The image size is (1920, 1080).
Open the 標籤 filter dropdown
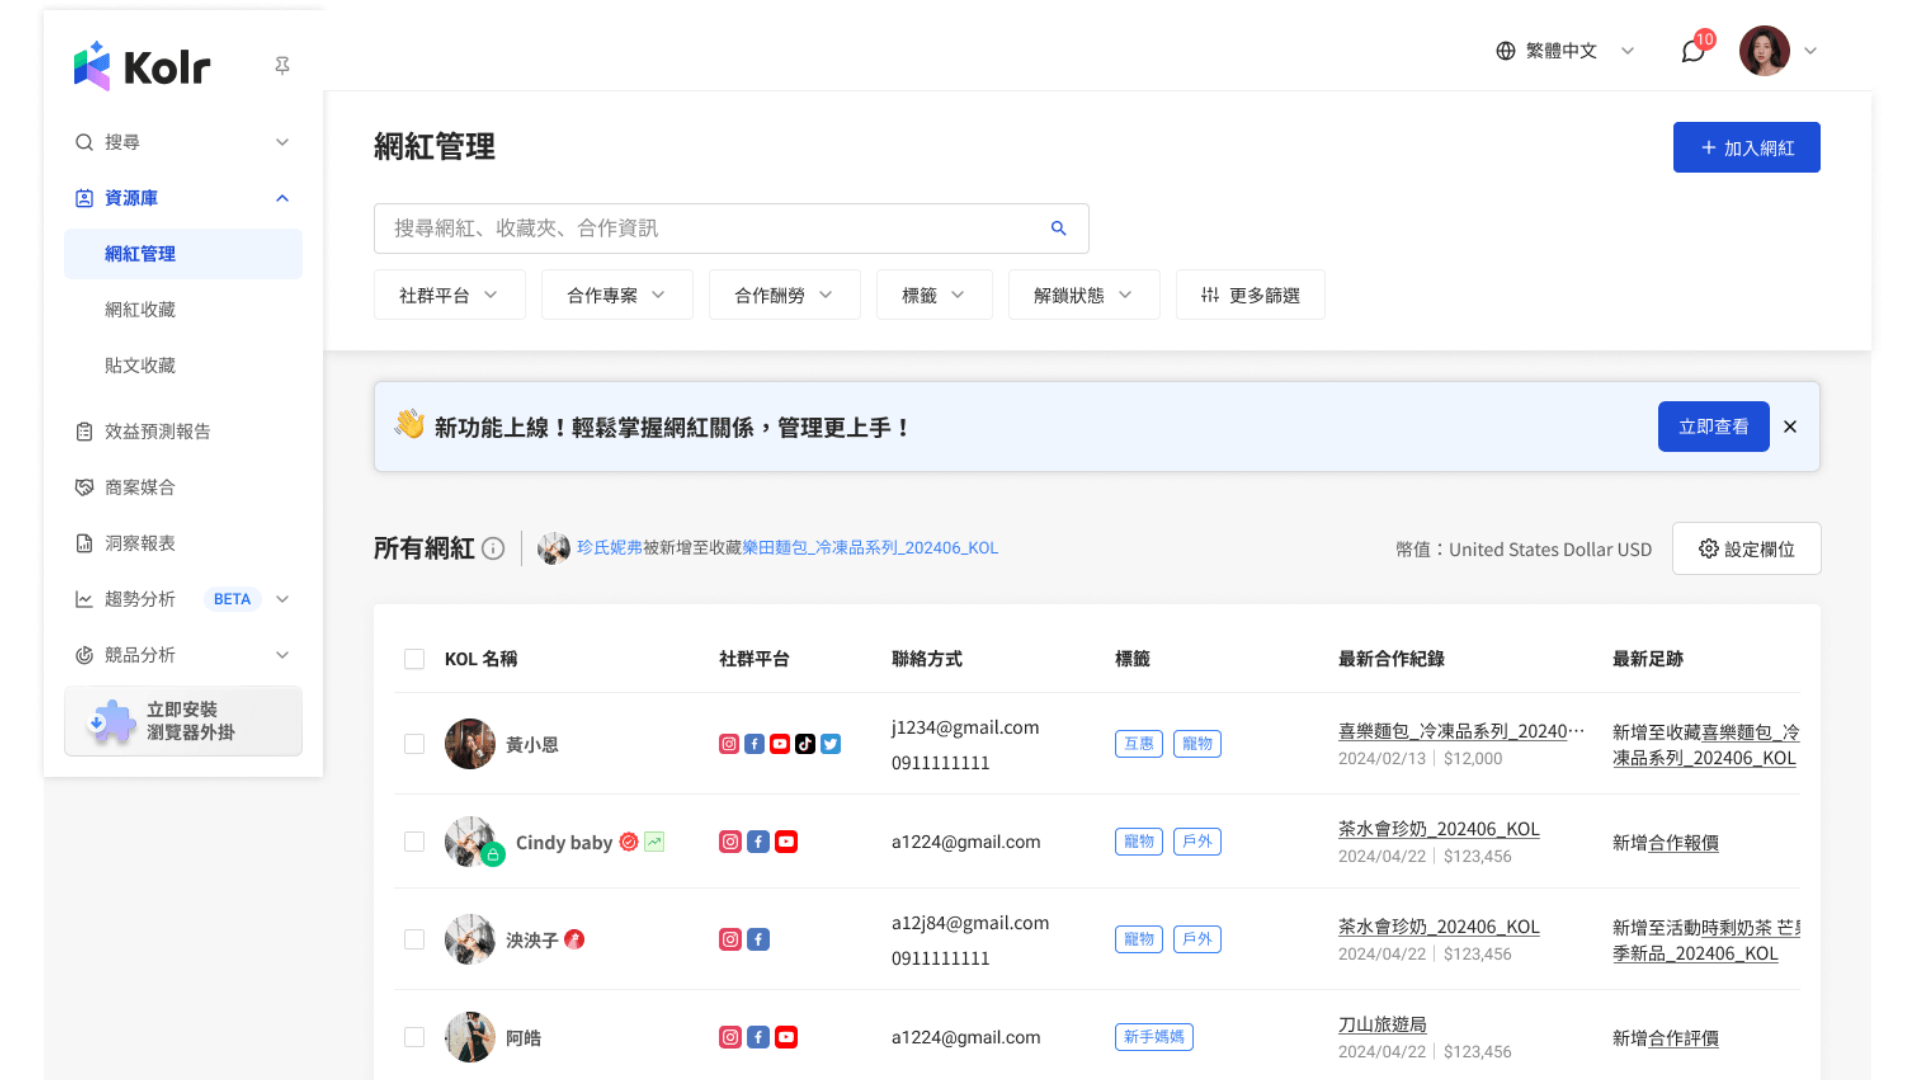tap(934, 295)
